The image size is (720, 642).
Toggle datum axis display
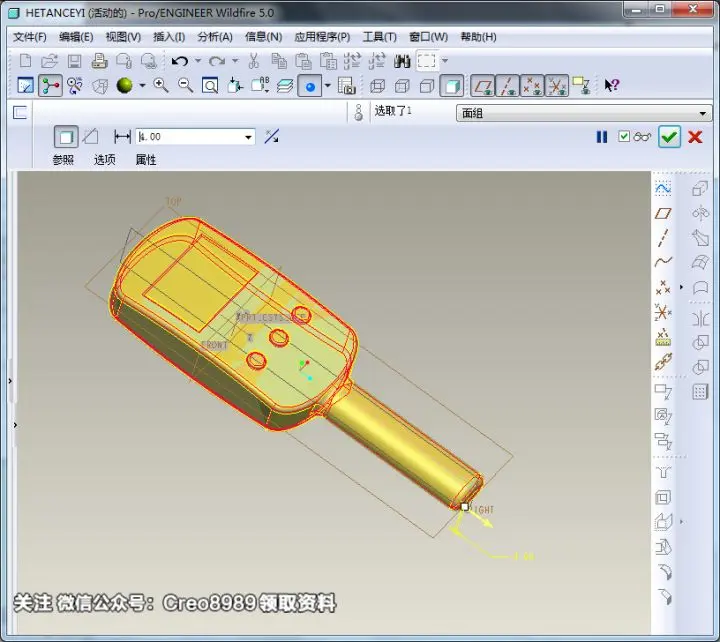[x=507, y=86]
